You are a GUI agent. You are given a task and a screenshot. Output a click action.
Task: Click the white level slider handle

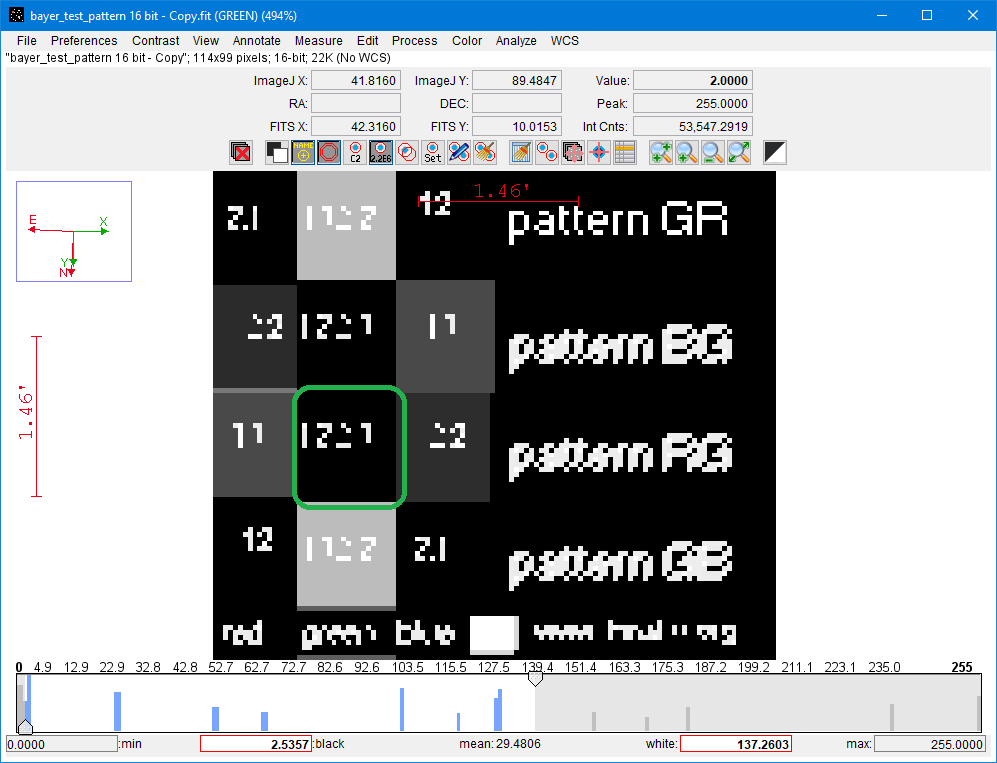[x=535, y=679]
